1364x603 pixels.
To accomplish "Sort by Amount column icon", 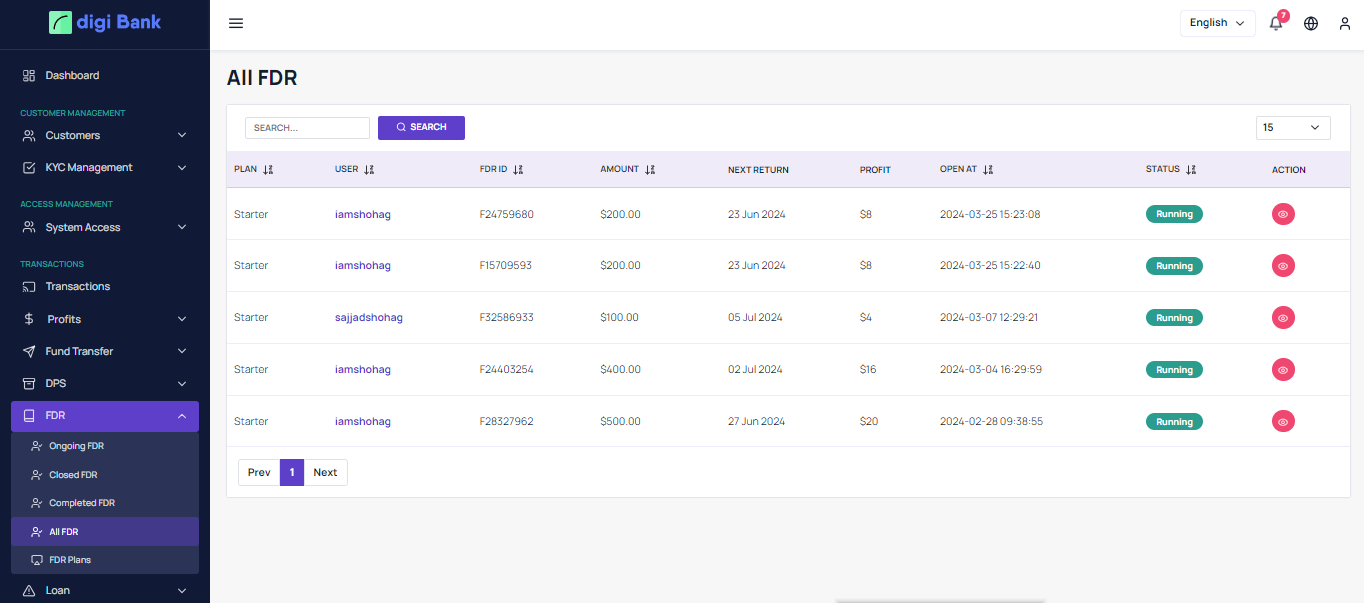I will (x=650, y=170).
